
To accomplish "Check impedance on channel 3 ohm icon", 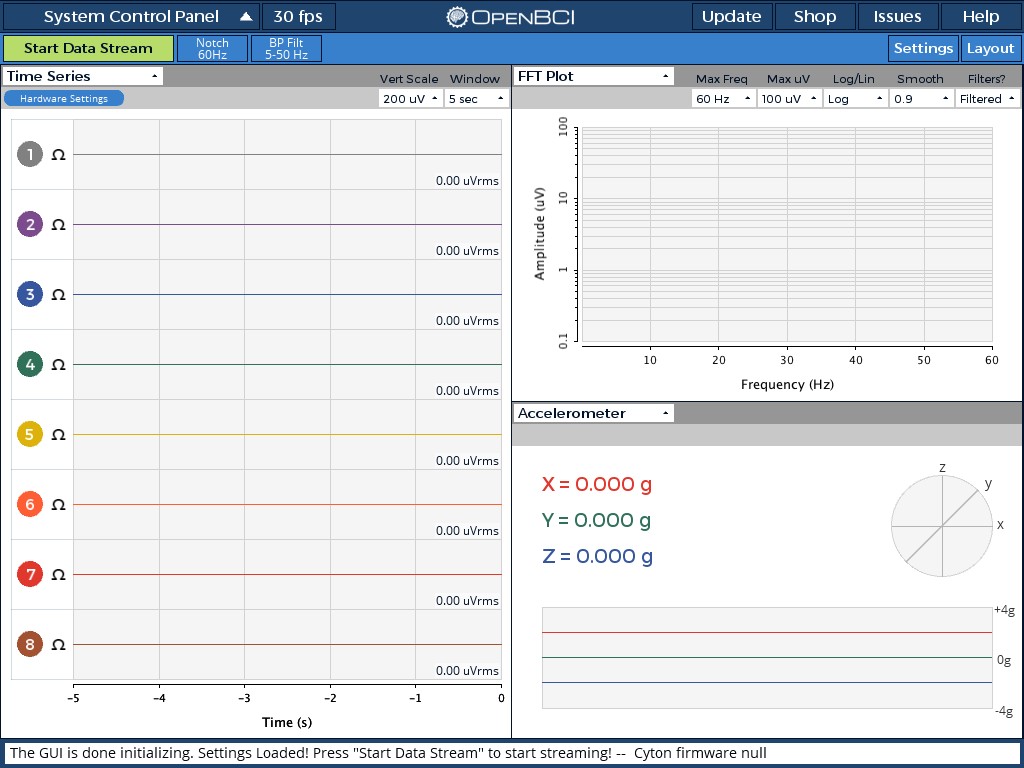I will tap(58, 295).
